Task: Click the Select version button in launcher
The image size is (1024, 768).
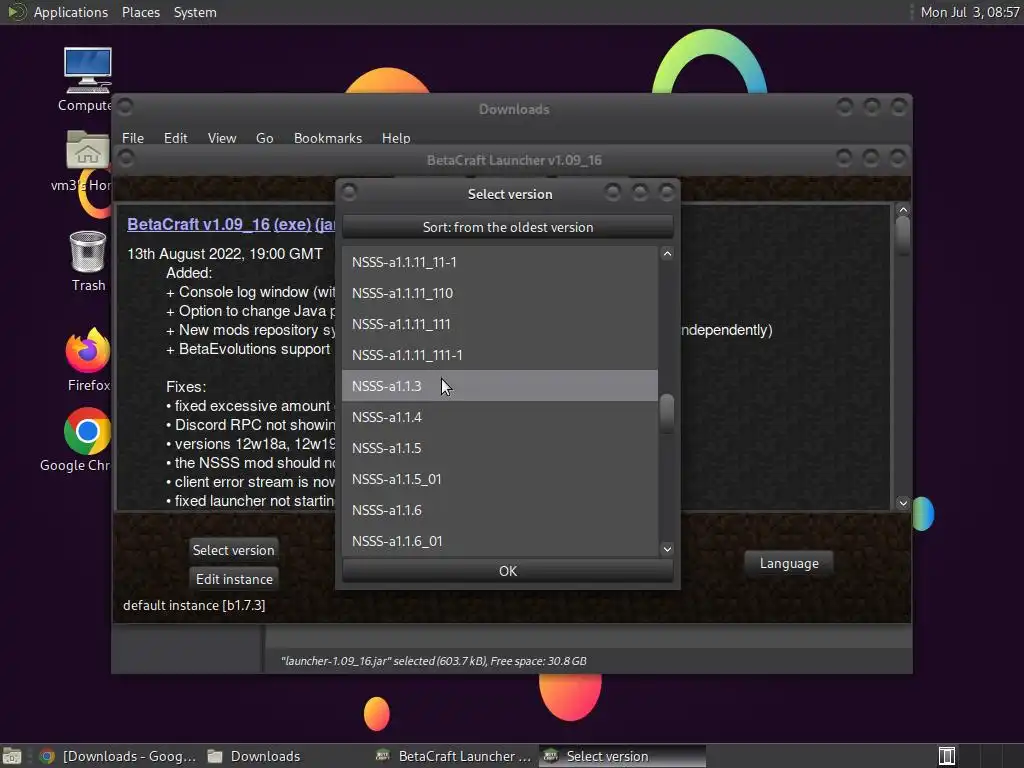Action: tap(233, 550)
